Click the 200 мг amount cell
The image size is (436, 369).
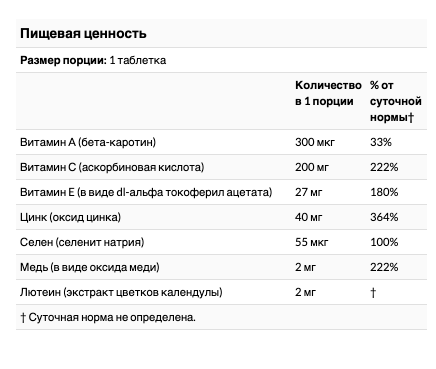(312, 167)
